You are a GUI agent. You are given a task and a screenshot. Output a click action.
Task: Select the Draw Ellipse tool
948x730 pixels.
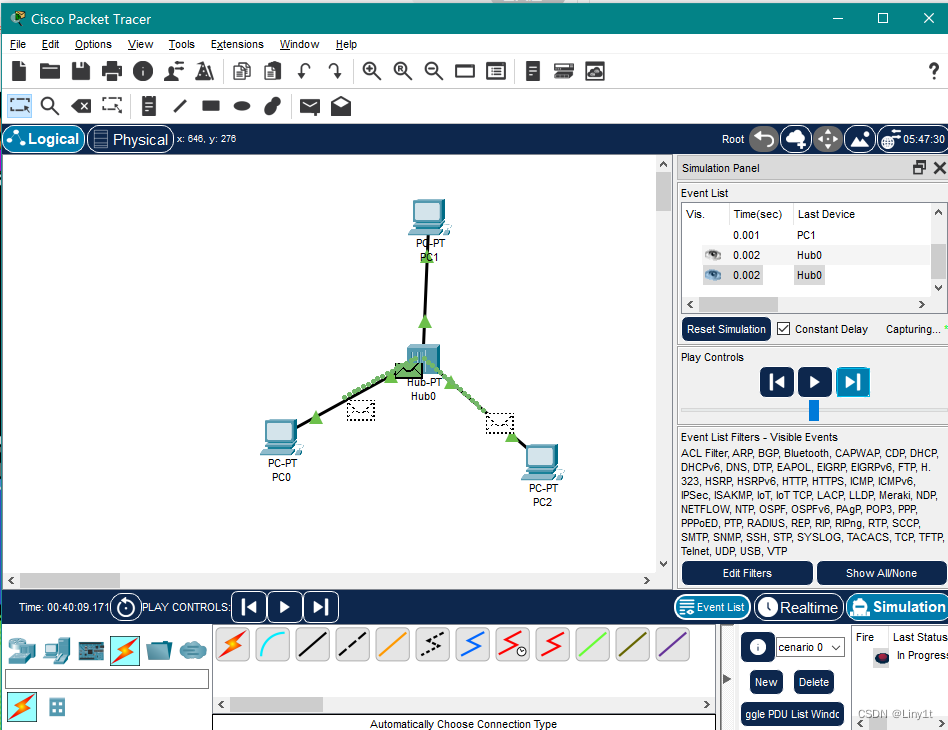click(242, 106)
